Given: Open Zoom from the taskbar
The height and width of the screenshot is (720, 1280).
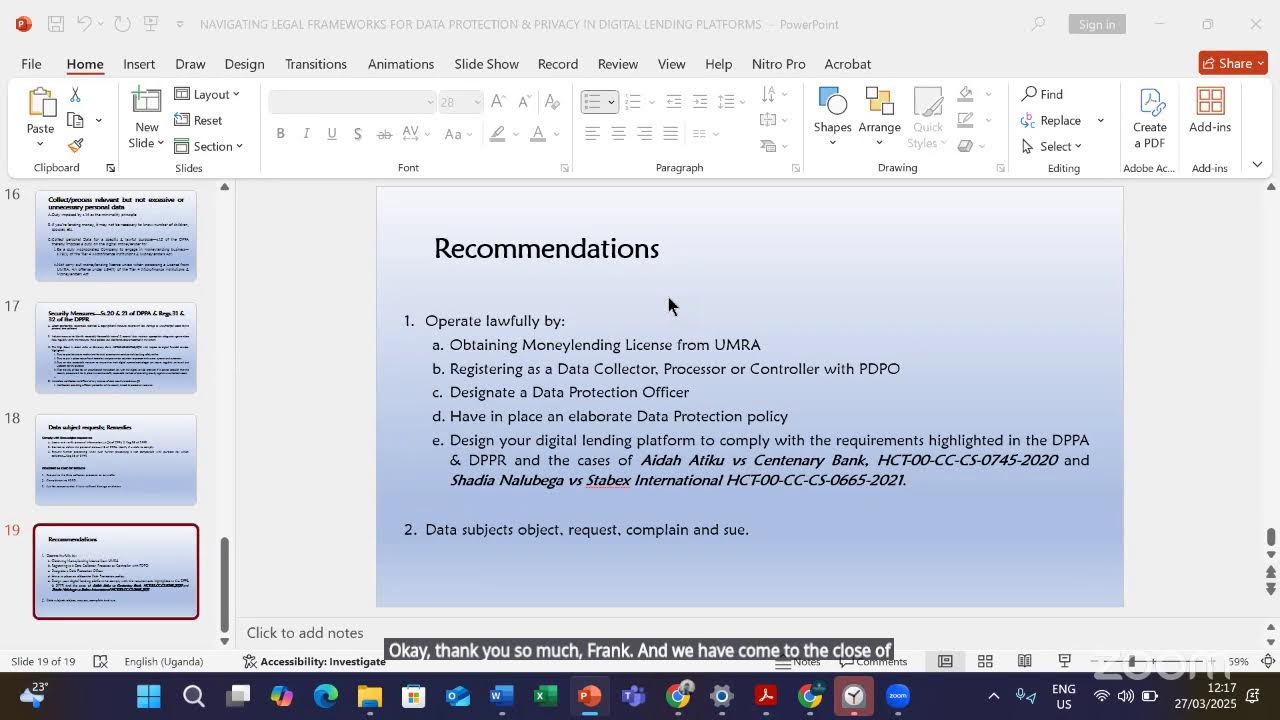Looking at the screenshot, I should click(x=897, y=696).
